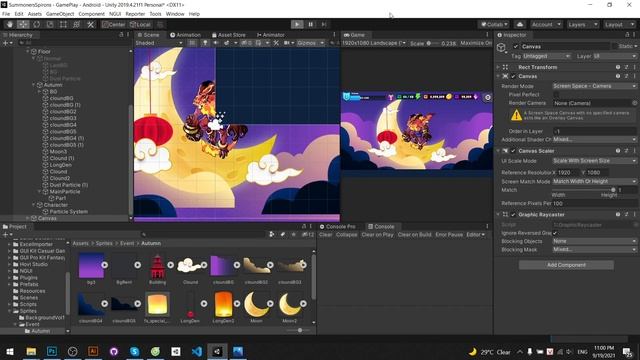Open the Shaded draw mode dropdown
The width and height of the screenshot is (640, 360).
click(x=159, y=43)
